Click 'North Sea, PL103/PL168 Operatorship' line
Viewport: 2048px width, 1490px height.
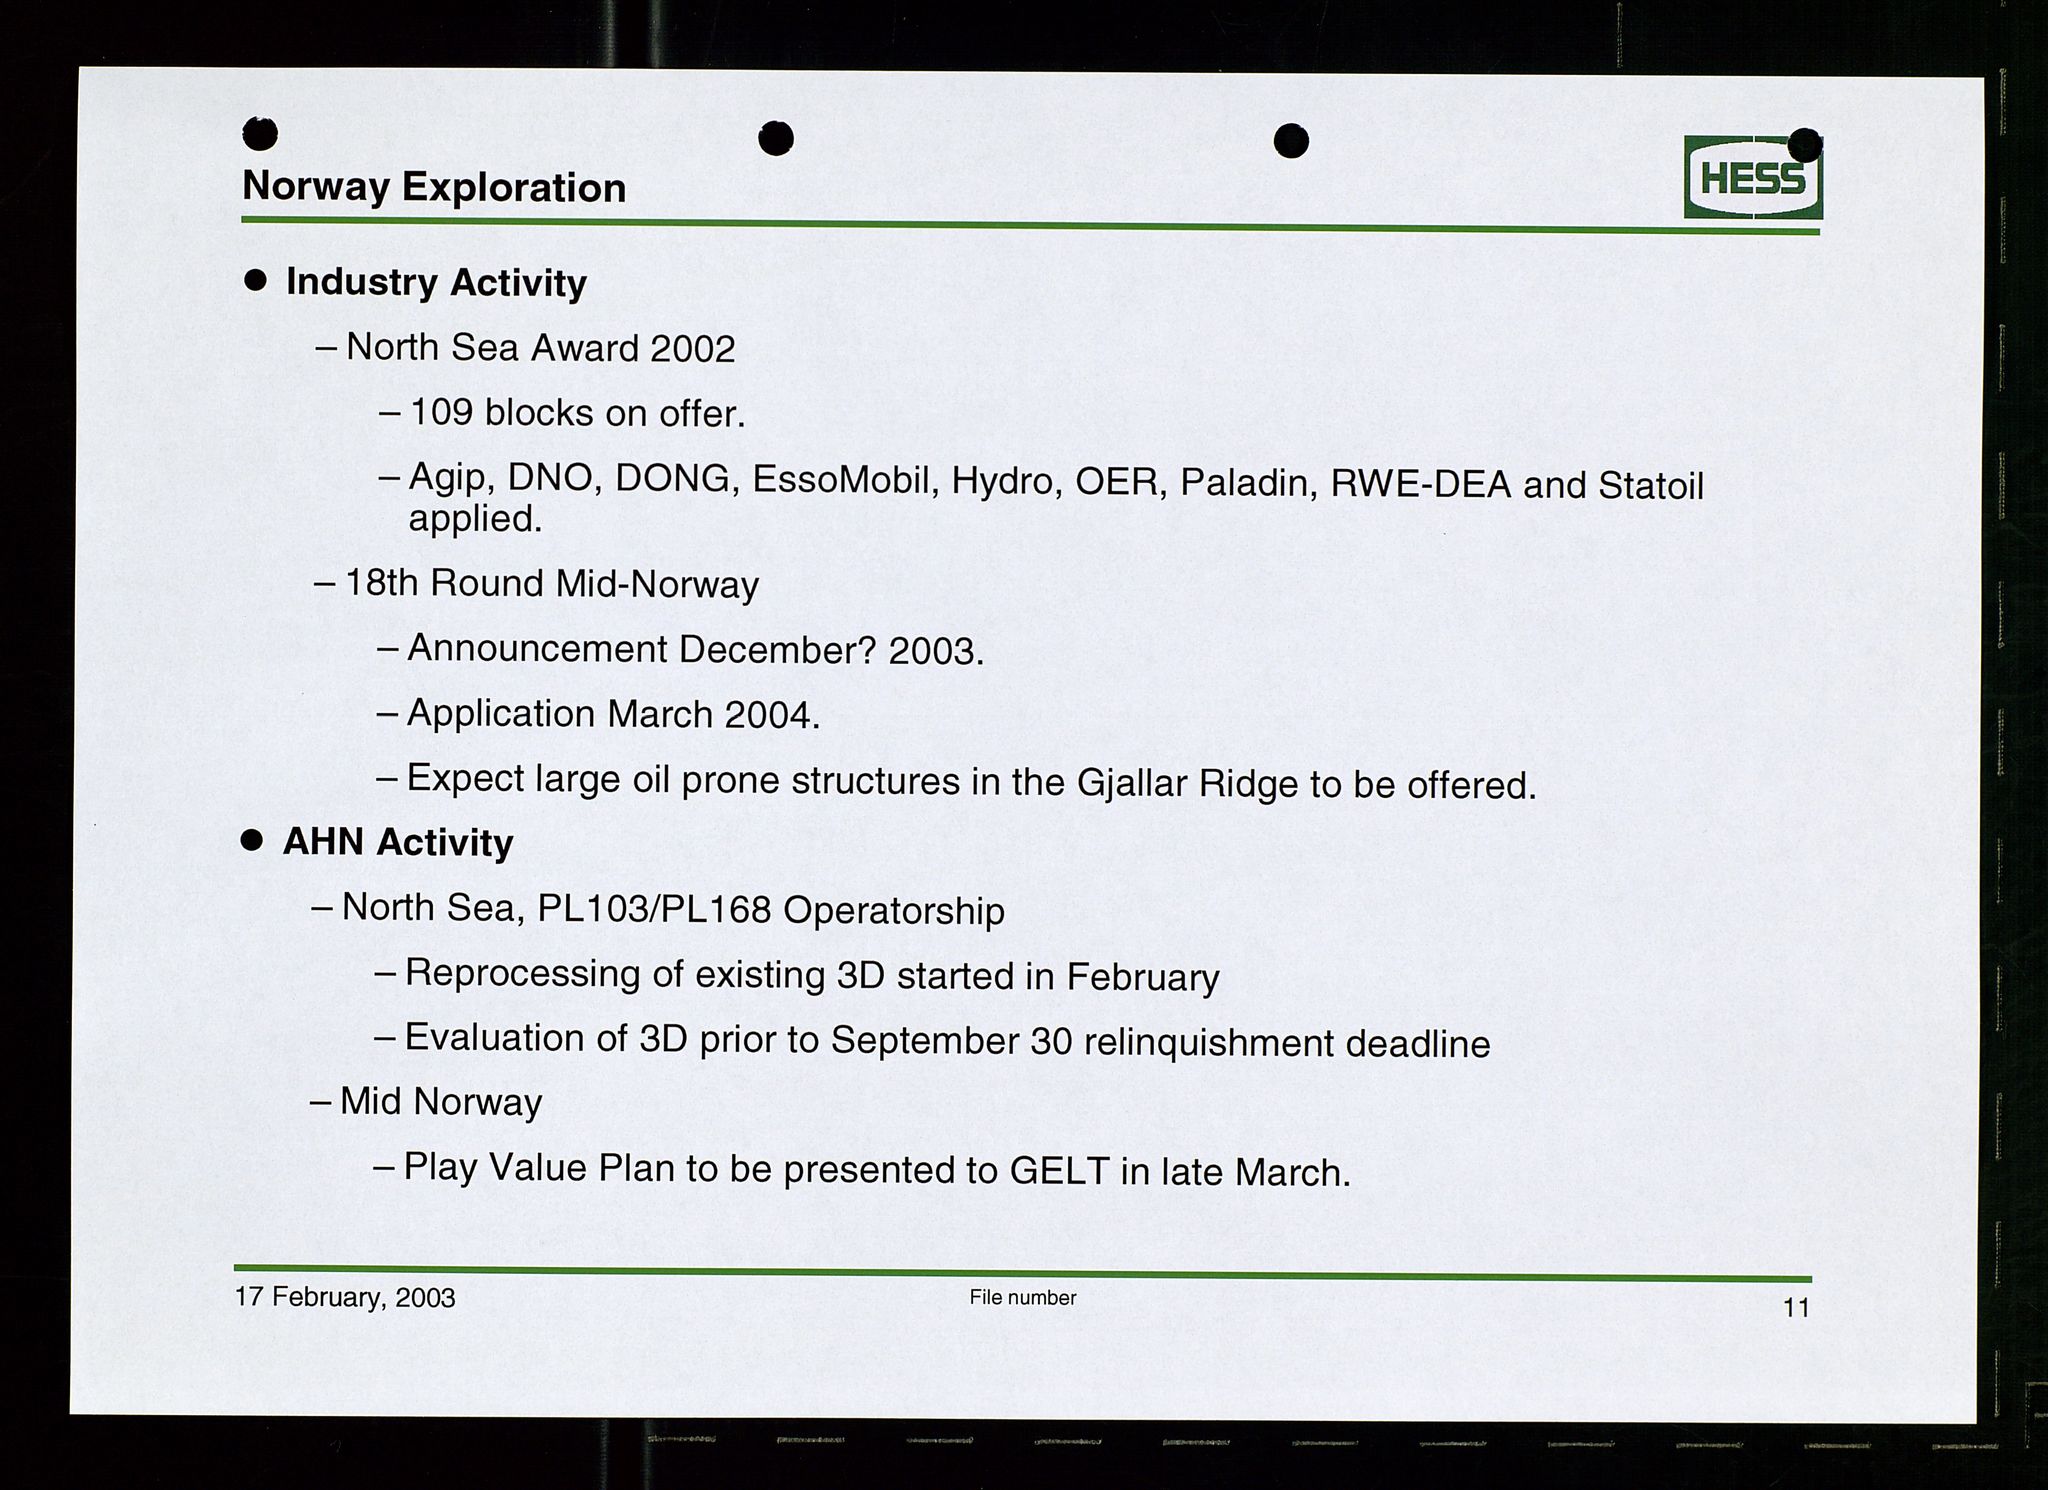pos(673,910)
